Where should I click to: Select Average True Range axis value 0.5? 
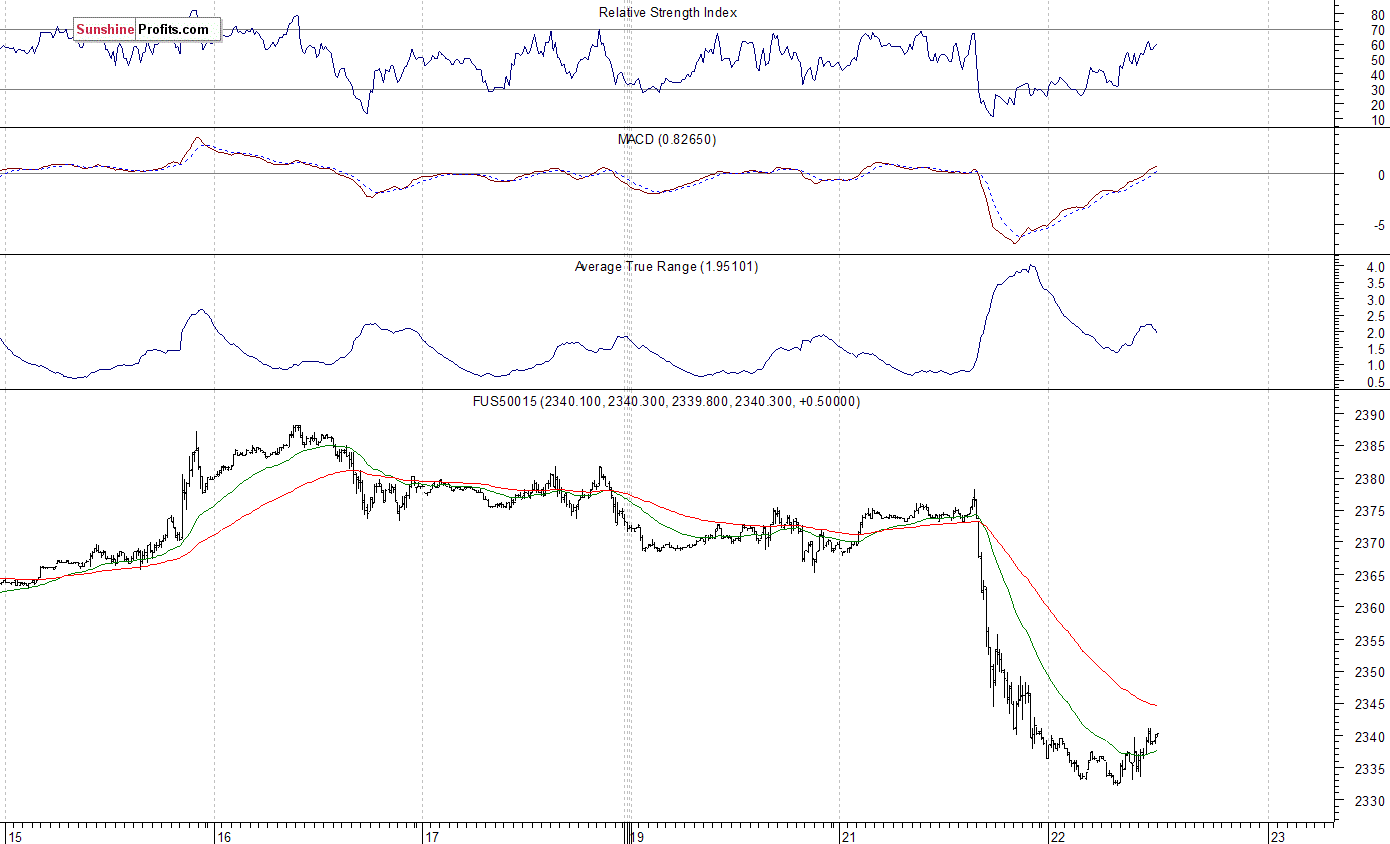point(1376,382)
